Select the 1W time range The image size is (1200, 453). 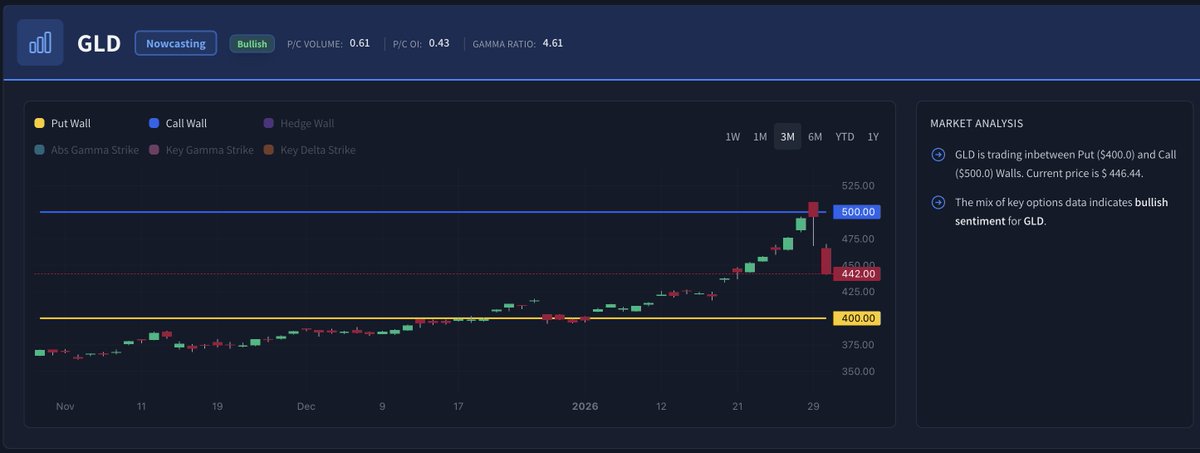click(x=733, y=137)
